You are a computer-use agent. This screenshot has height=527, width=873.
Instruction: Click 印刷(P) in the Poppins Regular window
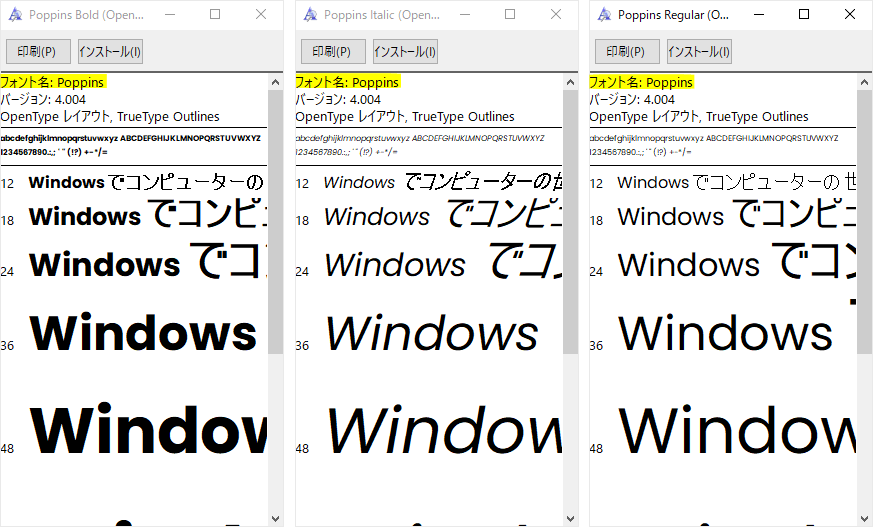click(x=627, y=52)
